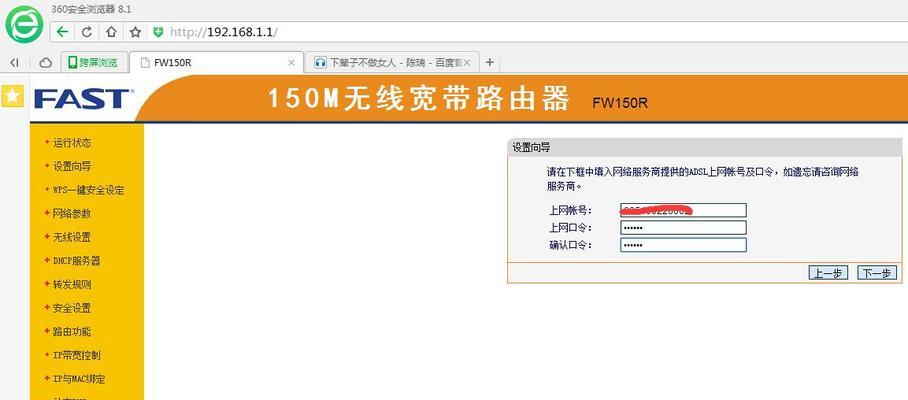This screenshot has width=908, height=400.
Task: Click the 确认口令 password field
Action: pos(683,245)
